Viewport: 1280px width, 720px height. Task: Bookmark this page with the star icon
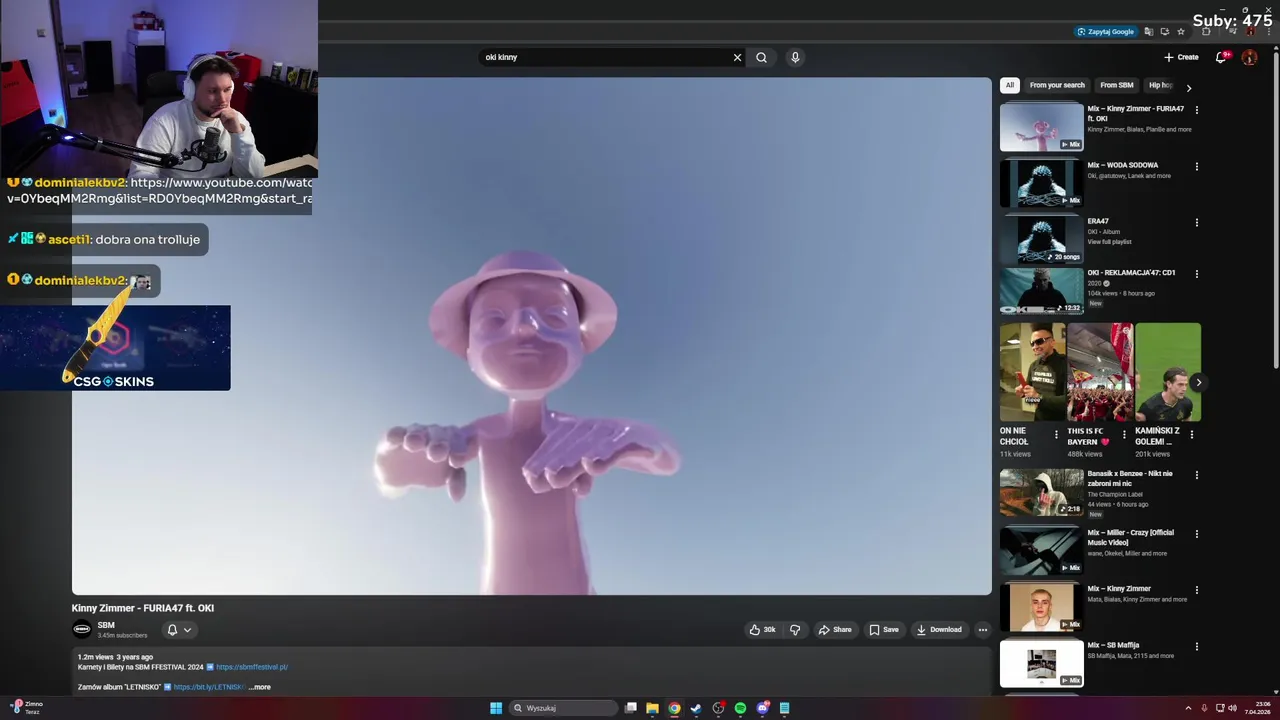point(1180,31)
